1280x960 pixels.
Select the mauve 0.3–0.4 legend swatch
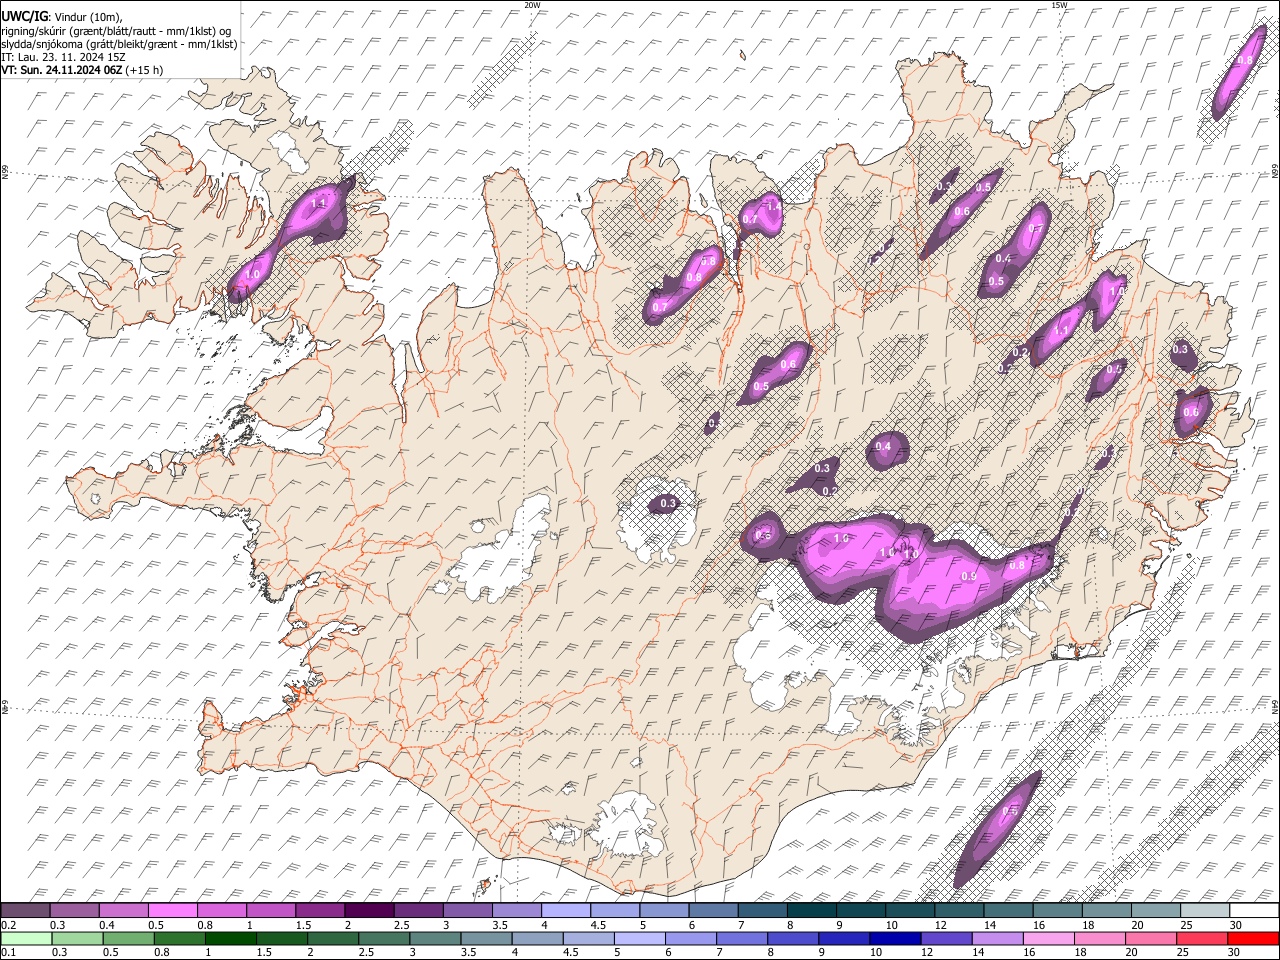[x=75, y=911]
